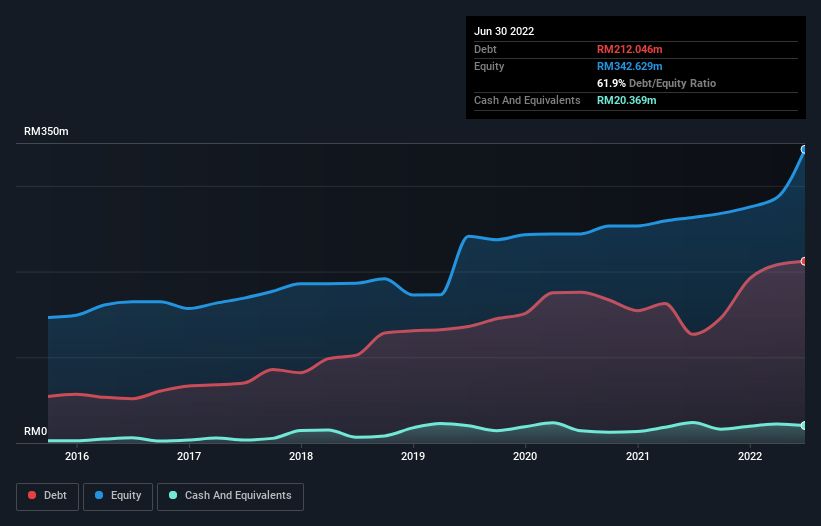Click the 61.9% Debt/Equity Ratio text
The height and width of the screenshot is (526, 821).
[x=656, y=83]
